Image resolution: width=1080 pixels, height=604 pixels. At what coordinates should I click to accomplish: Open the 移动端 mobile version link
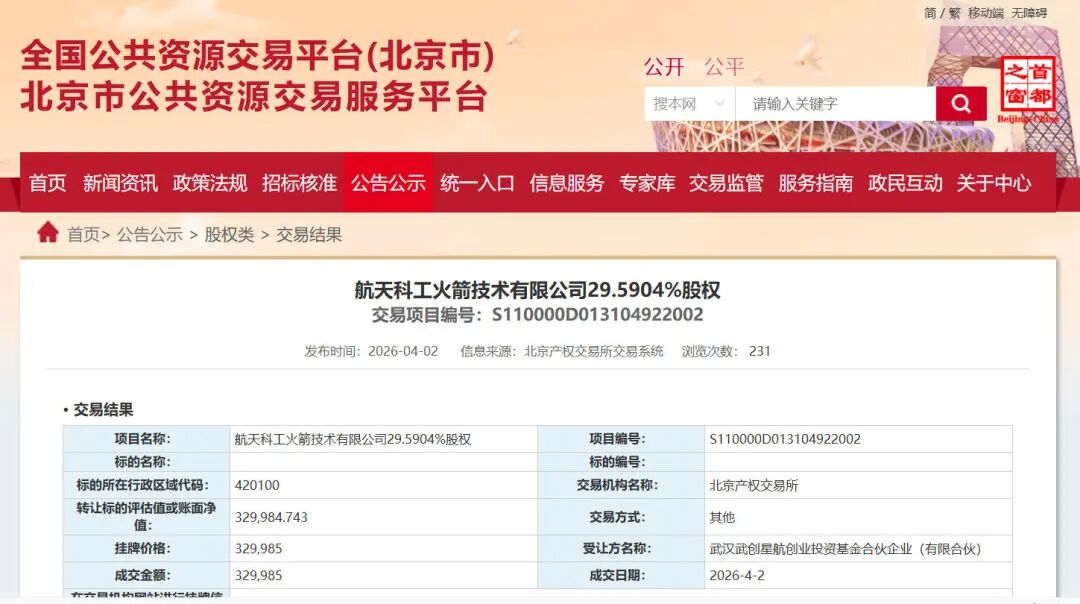point(985,13)
